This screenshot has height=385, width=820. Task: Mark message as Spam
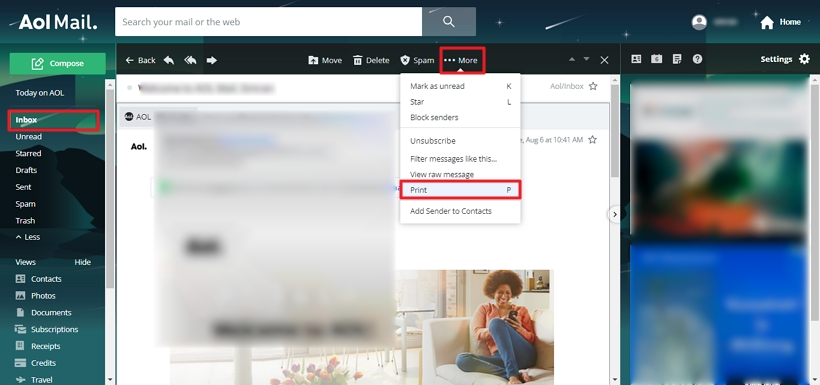coord(417,60)
